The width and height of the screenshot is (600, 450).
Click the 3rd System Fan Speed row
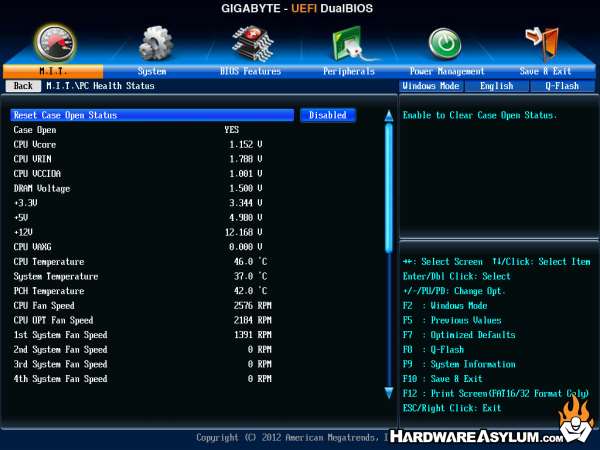142,364
